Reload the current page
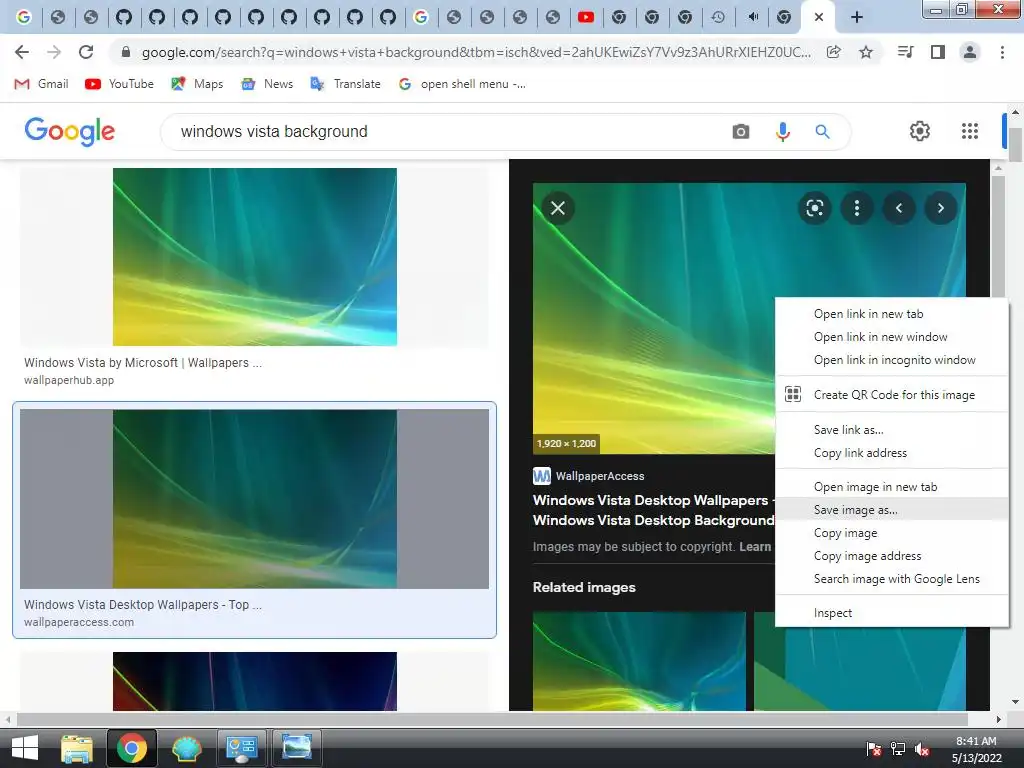This screenshot has height=768, width=1024. [86, 52]
